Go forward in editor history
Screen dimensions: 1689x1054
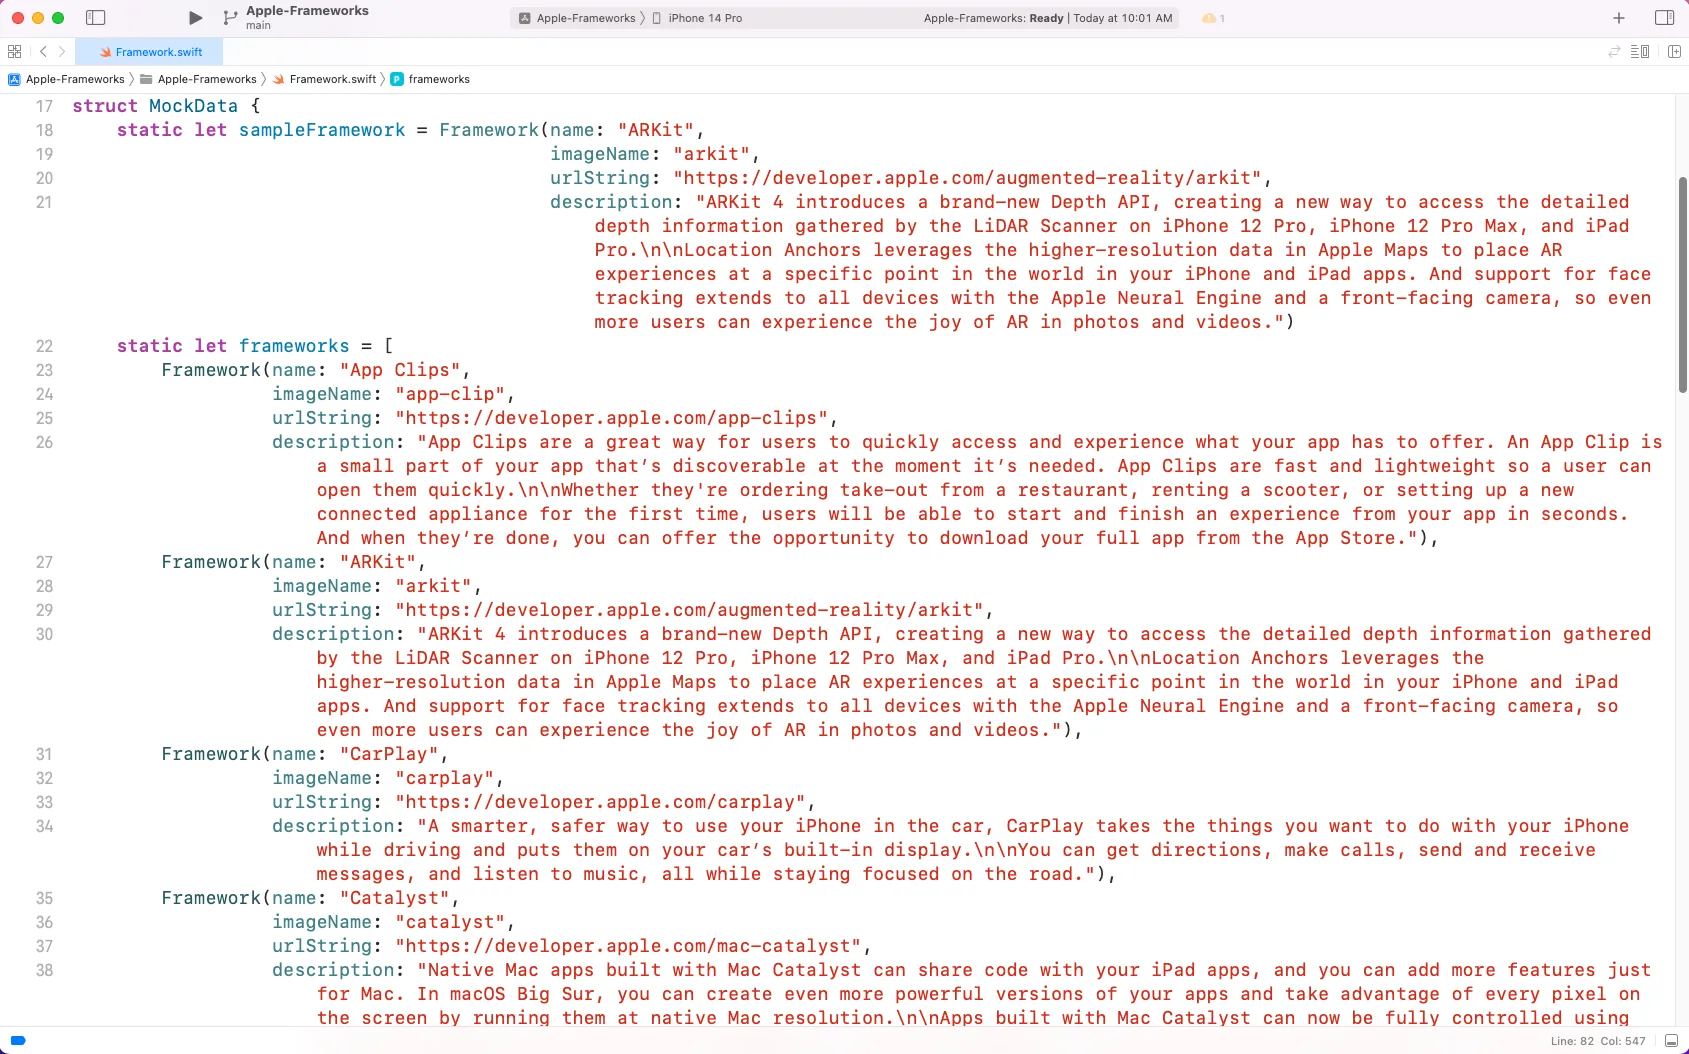coord(62,52)
